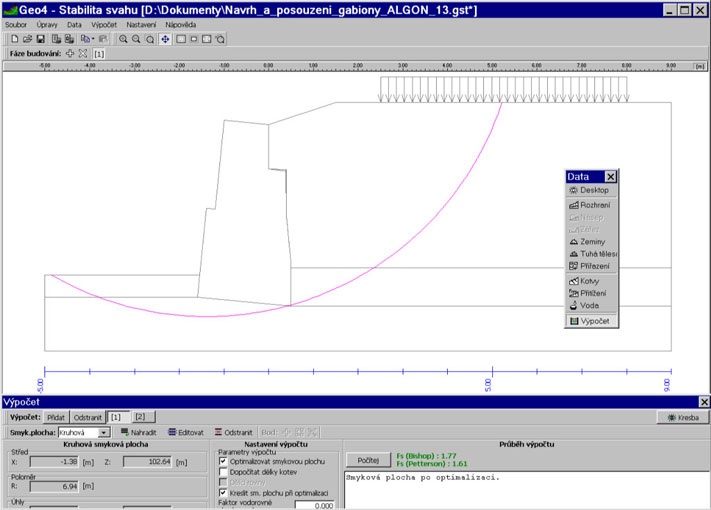This screenshot has width=711, height=510.
Task: Toggle Dopočítat délky kotev checkbox
Action: pos(223,472)
